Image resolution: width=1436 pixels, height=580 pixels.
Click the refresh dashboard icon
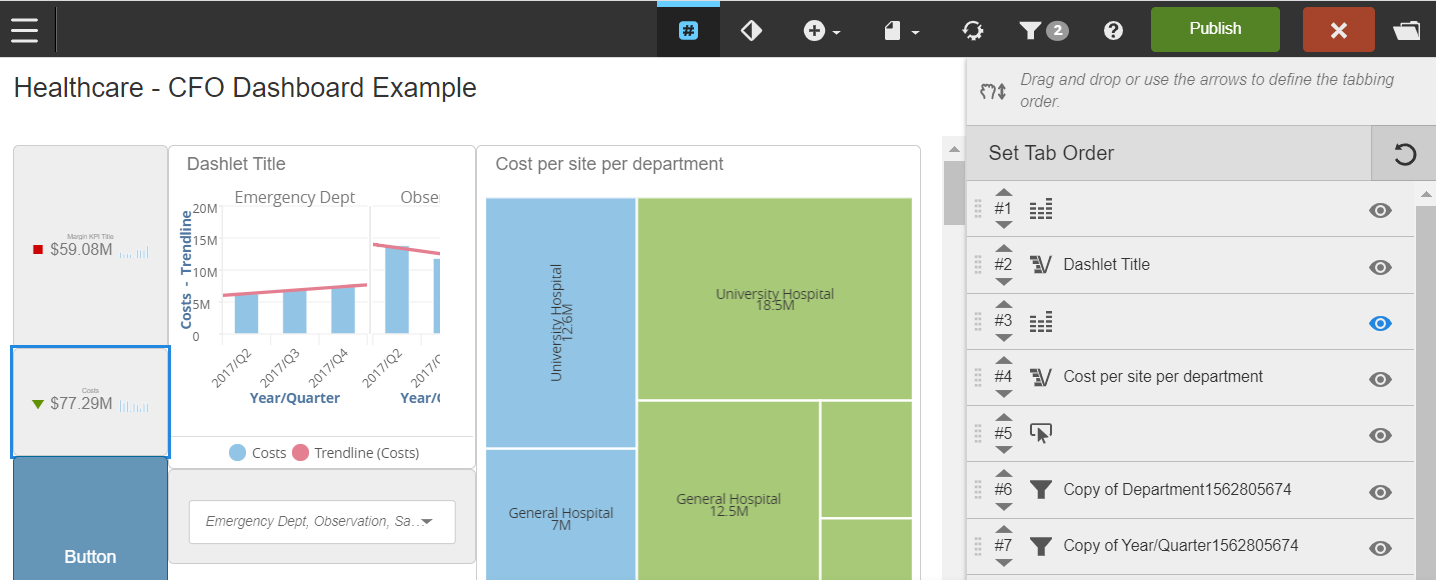point(972,31)
